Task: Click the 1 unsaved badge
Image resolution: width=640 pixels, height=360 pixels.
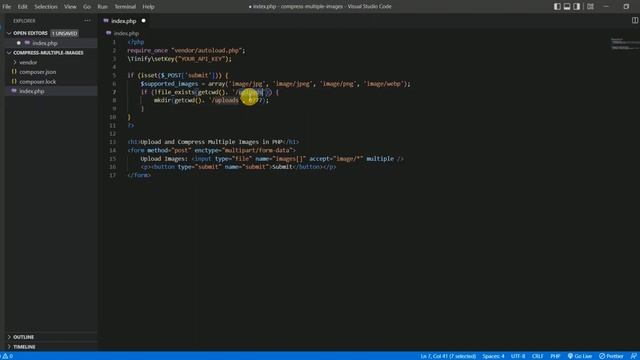Action: (64, 33)
